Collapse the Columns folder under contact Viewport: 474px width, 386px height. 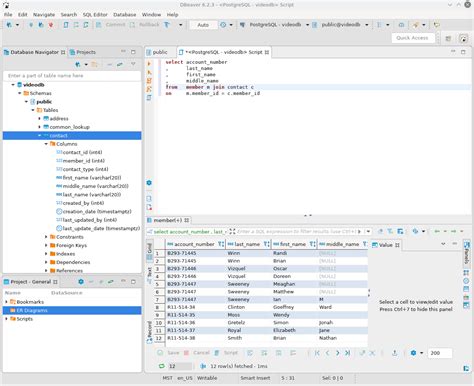click(x=46, y=144)
